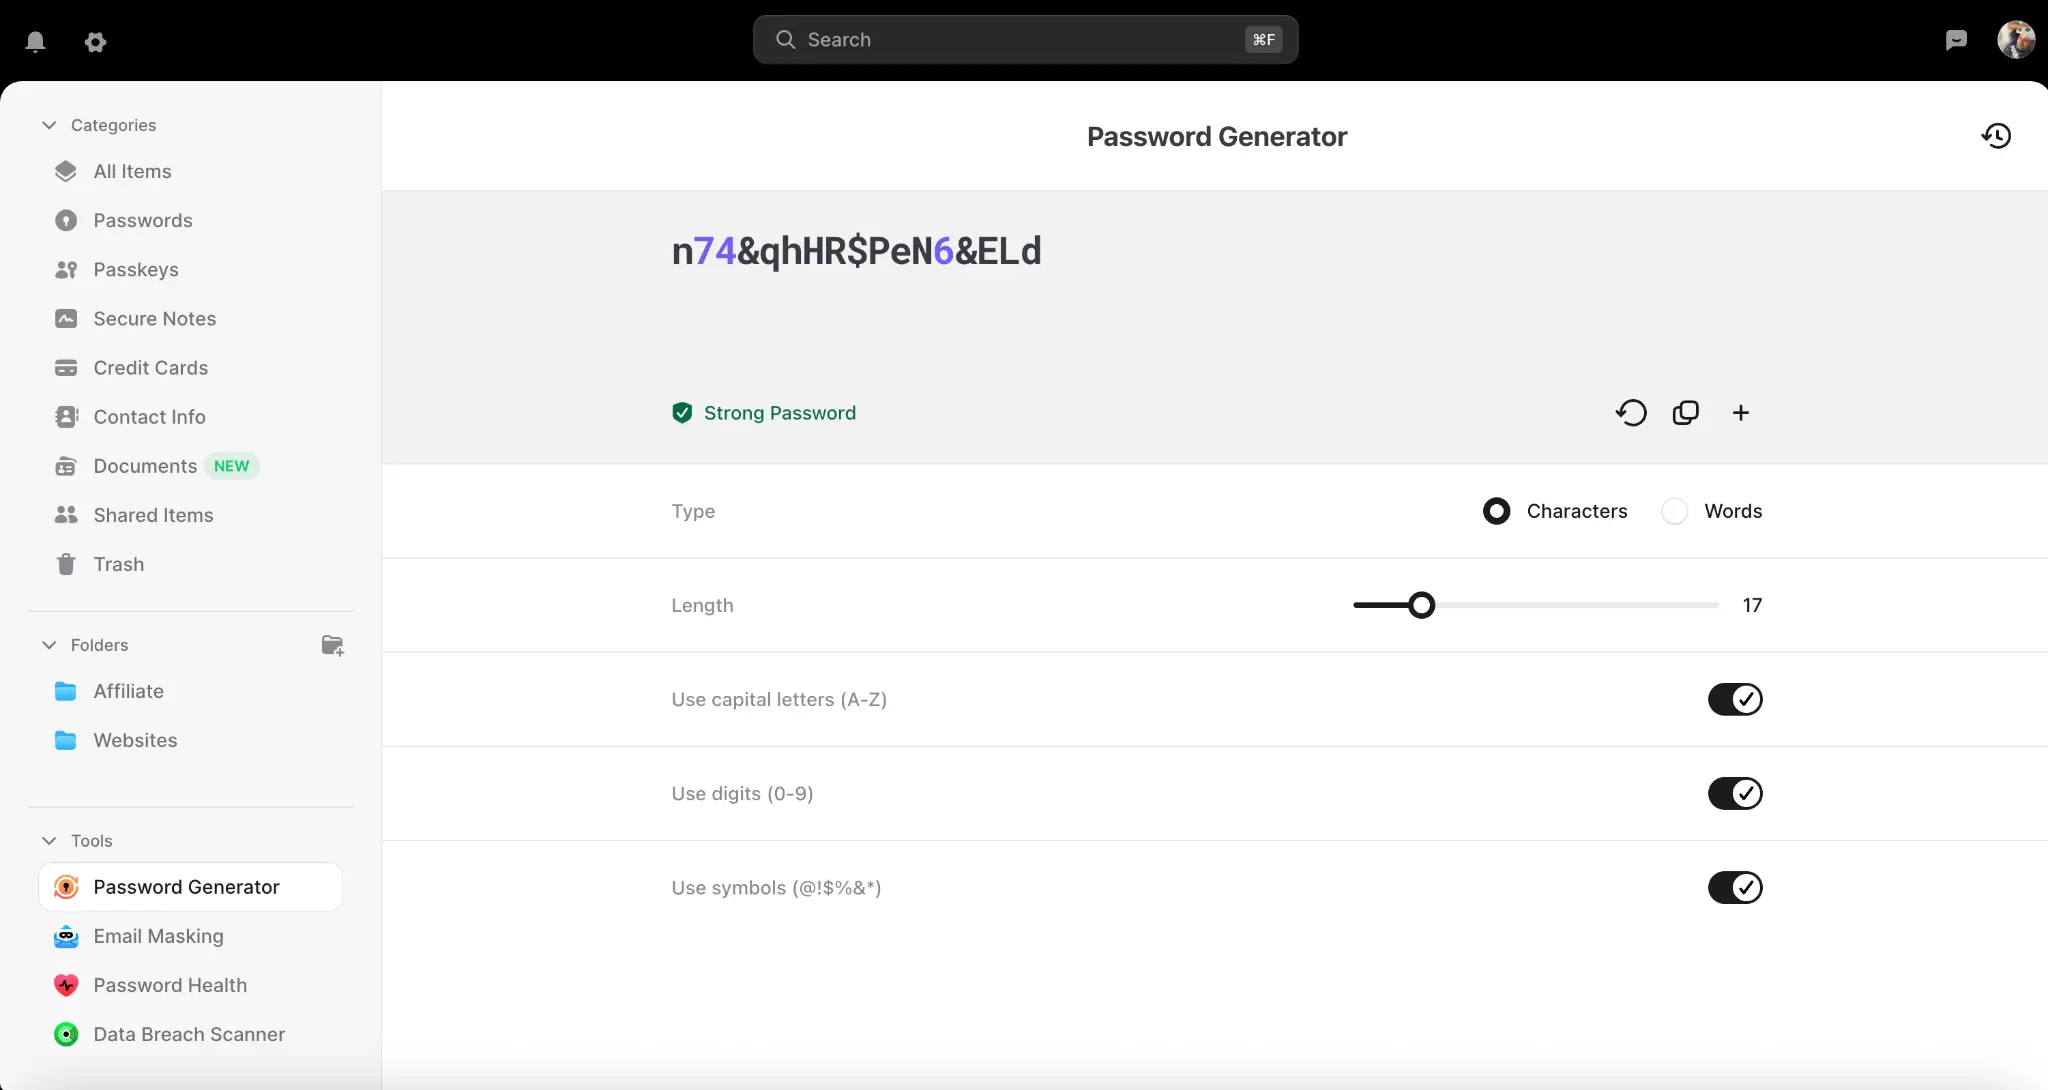Go to Password Health tool
The image size is (2048, 1090).
(x=170, y=985)
